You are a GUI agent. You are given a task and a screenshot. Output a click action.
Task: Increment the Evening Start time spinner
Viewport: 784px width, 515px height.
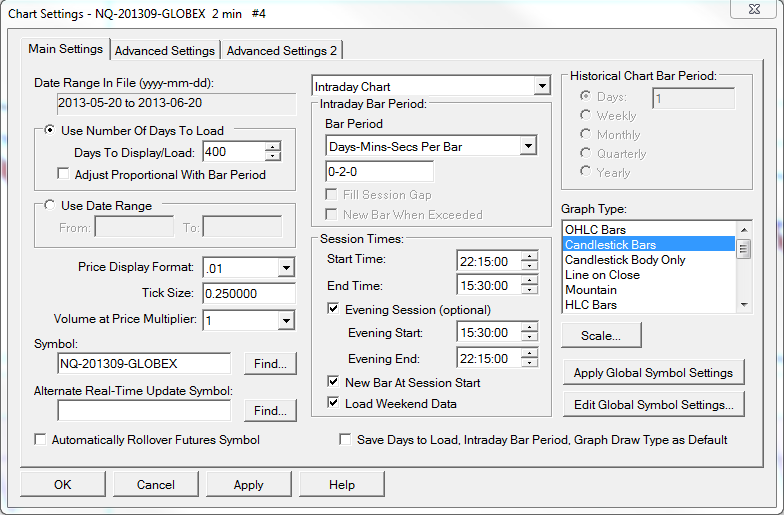(x=530, y=328)
